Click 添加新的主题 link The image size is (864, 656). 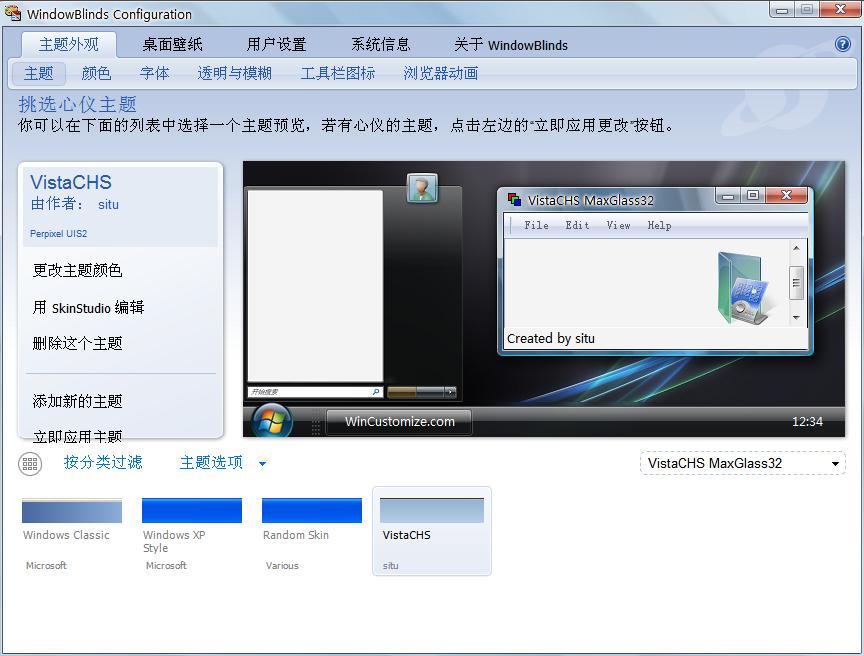click(x=77, y=402)
